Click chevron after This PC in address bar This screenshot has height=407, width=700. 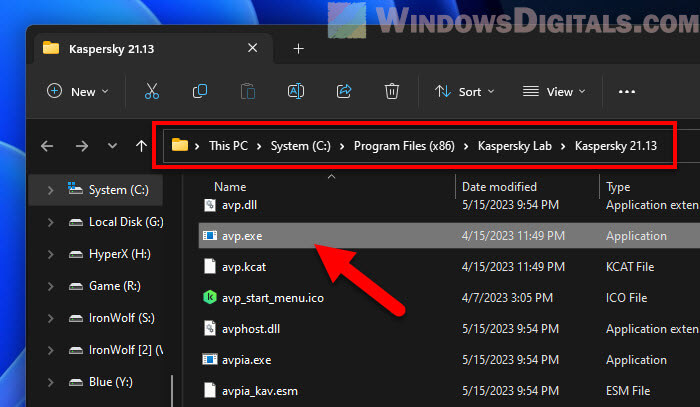pos(259,146)
